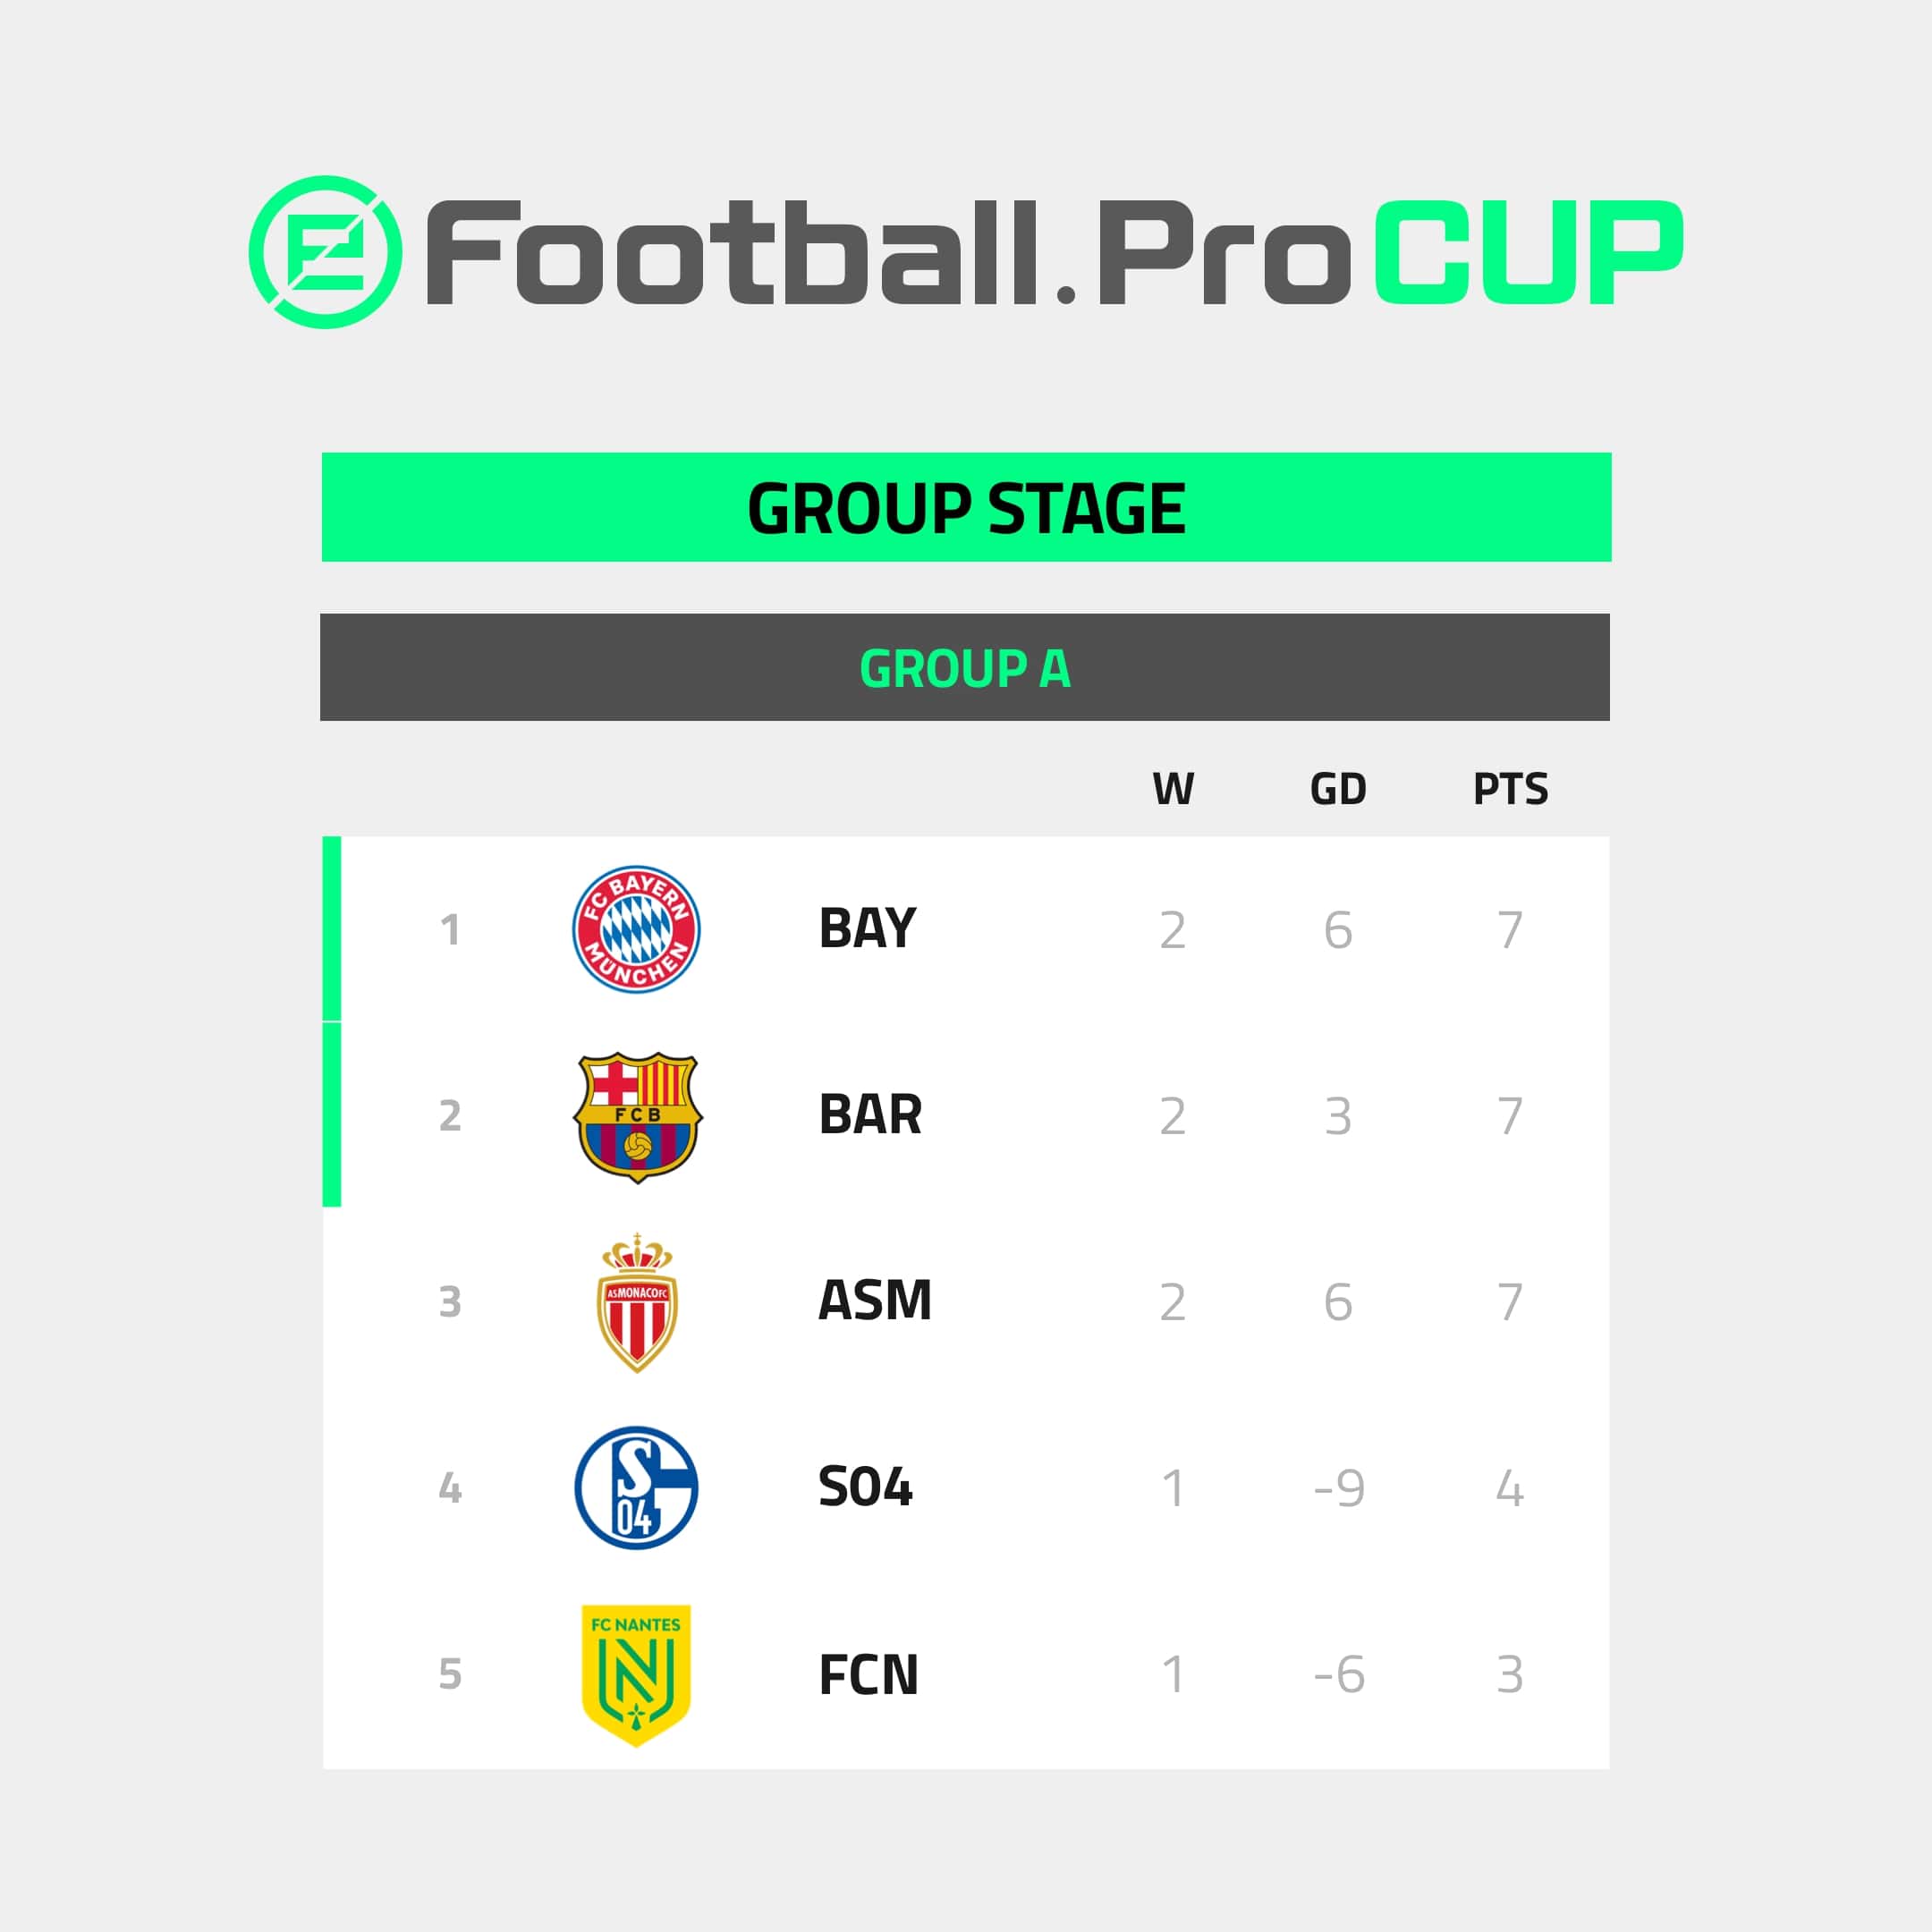Click the green CUP text in title

click(1529, 252)
